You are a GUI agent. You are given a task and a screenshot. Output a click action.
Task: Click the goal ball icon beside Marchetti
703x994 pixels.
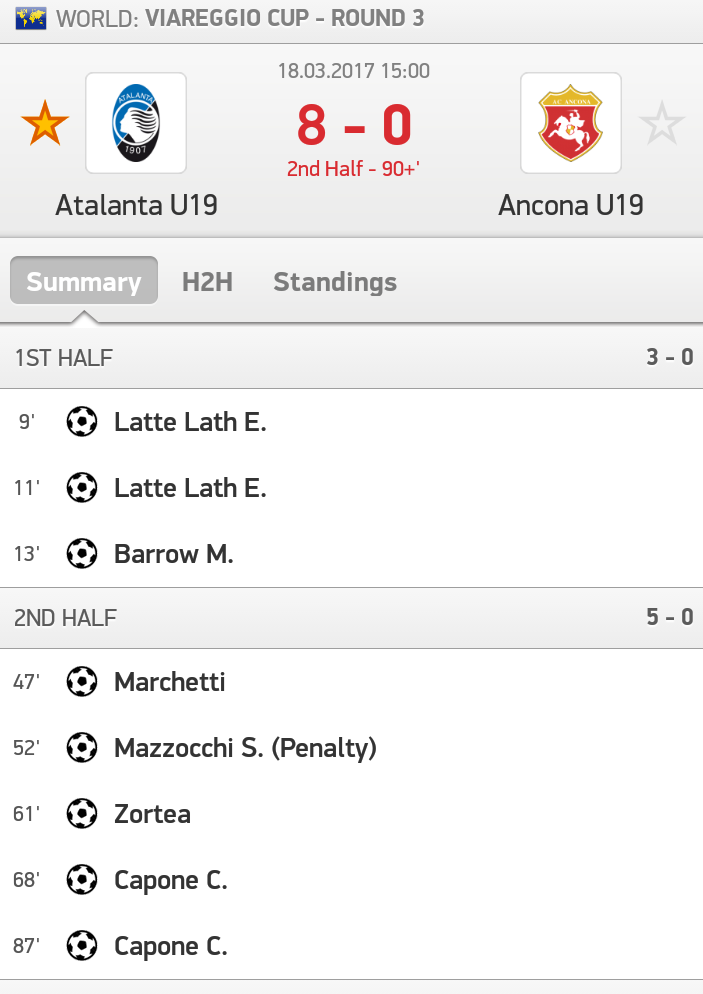pyautogui.click(x=82, y=682)
